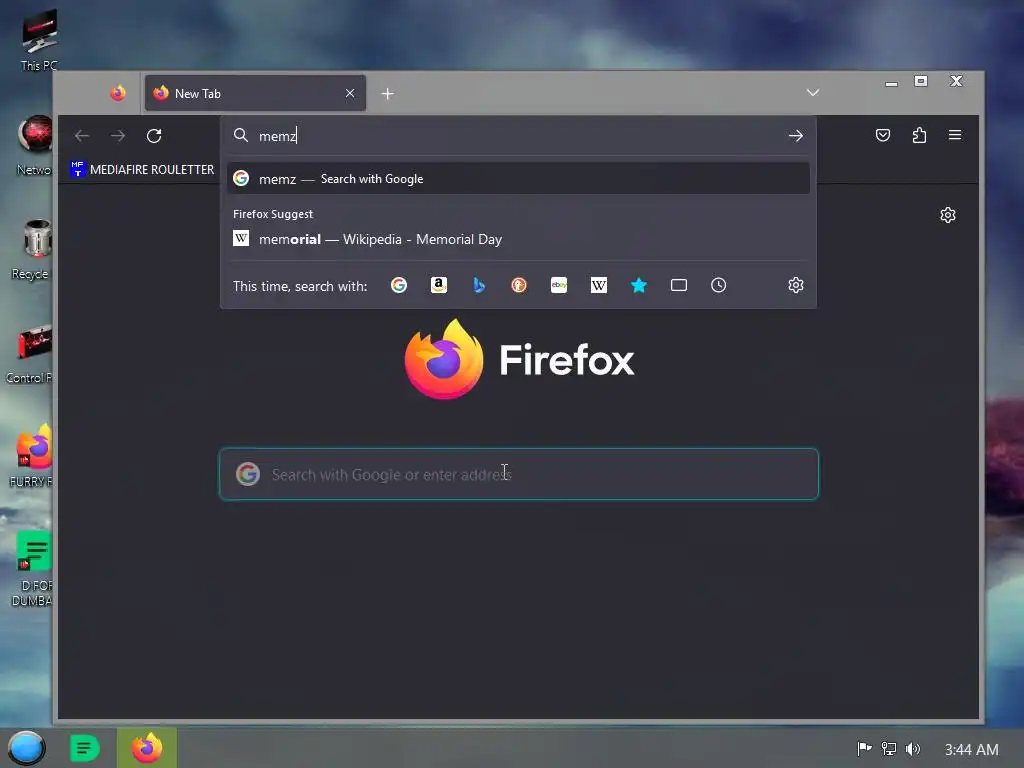Open a new tab with plus button
Image resolution: width=1024 pixels, height=768 pixels.
coord(387,94)
